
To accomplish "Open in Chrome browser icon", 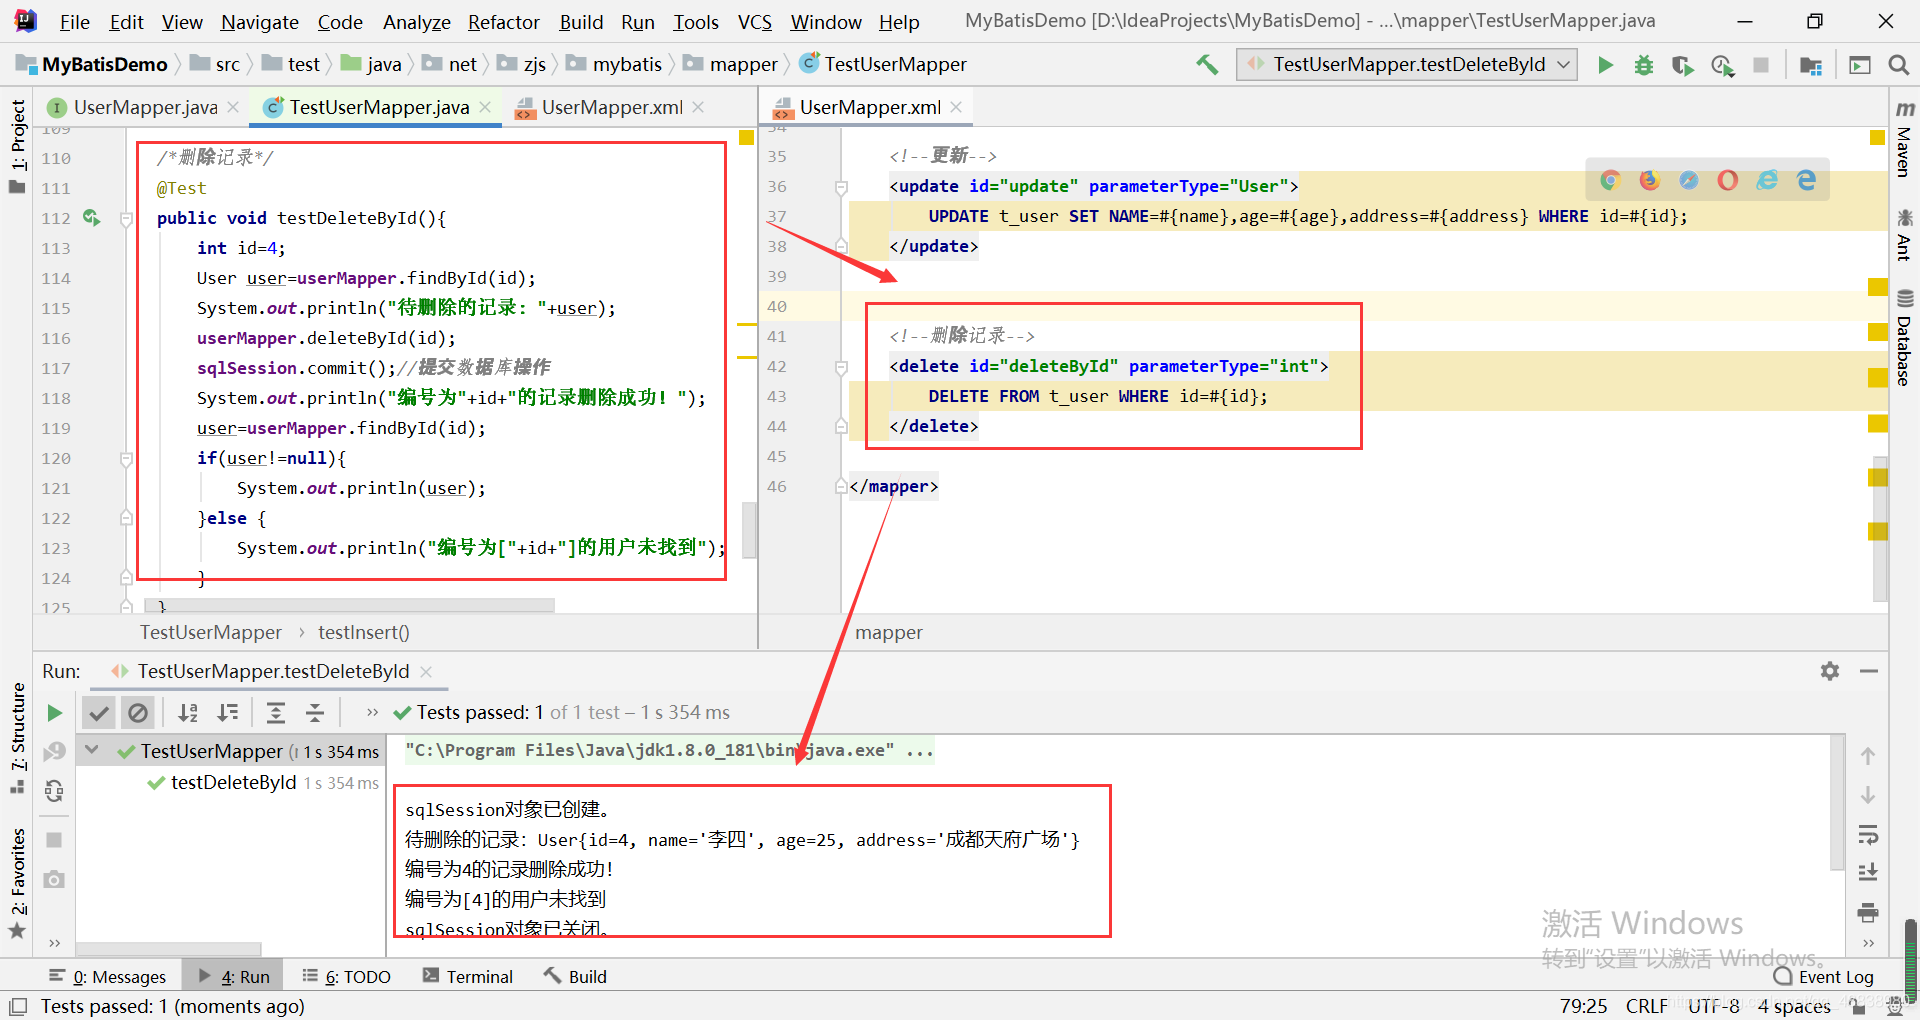I will click(x=1610, y=180).
